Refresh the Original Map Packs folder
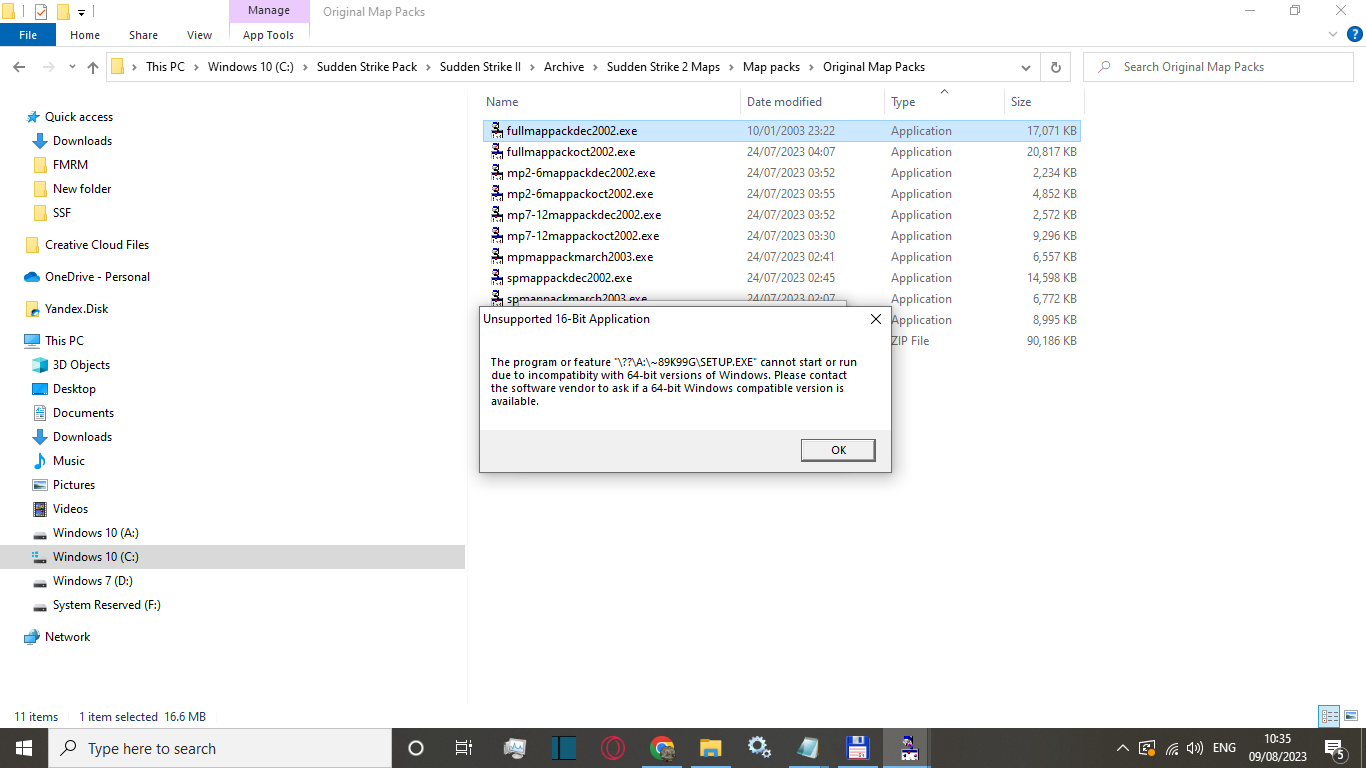Viewport: 1366px width, 768px height. point(1055,67)
